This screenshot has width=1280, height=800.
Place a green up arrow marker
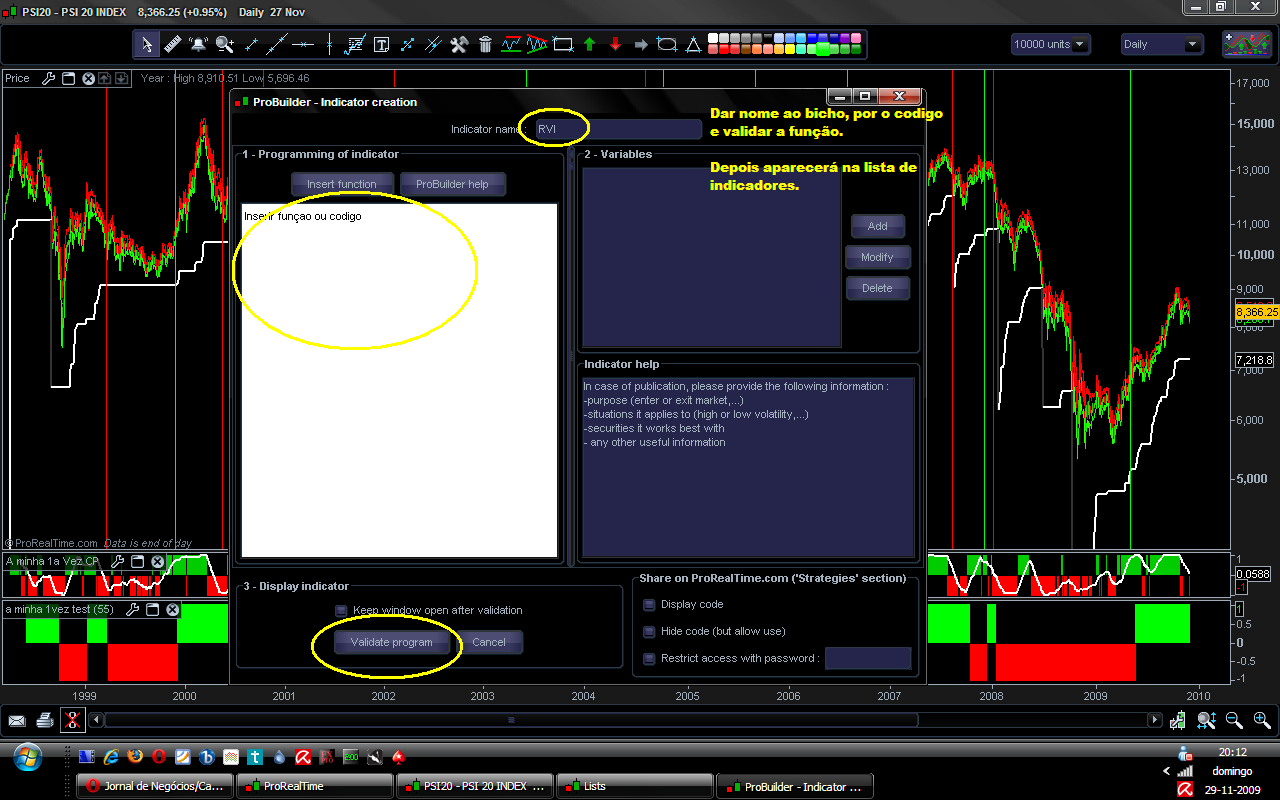point(589,44)
